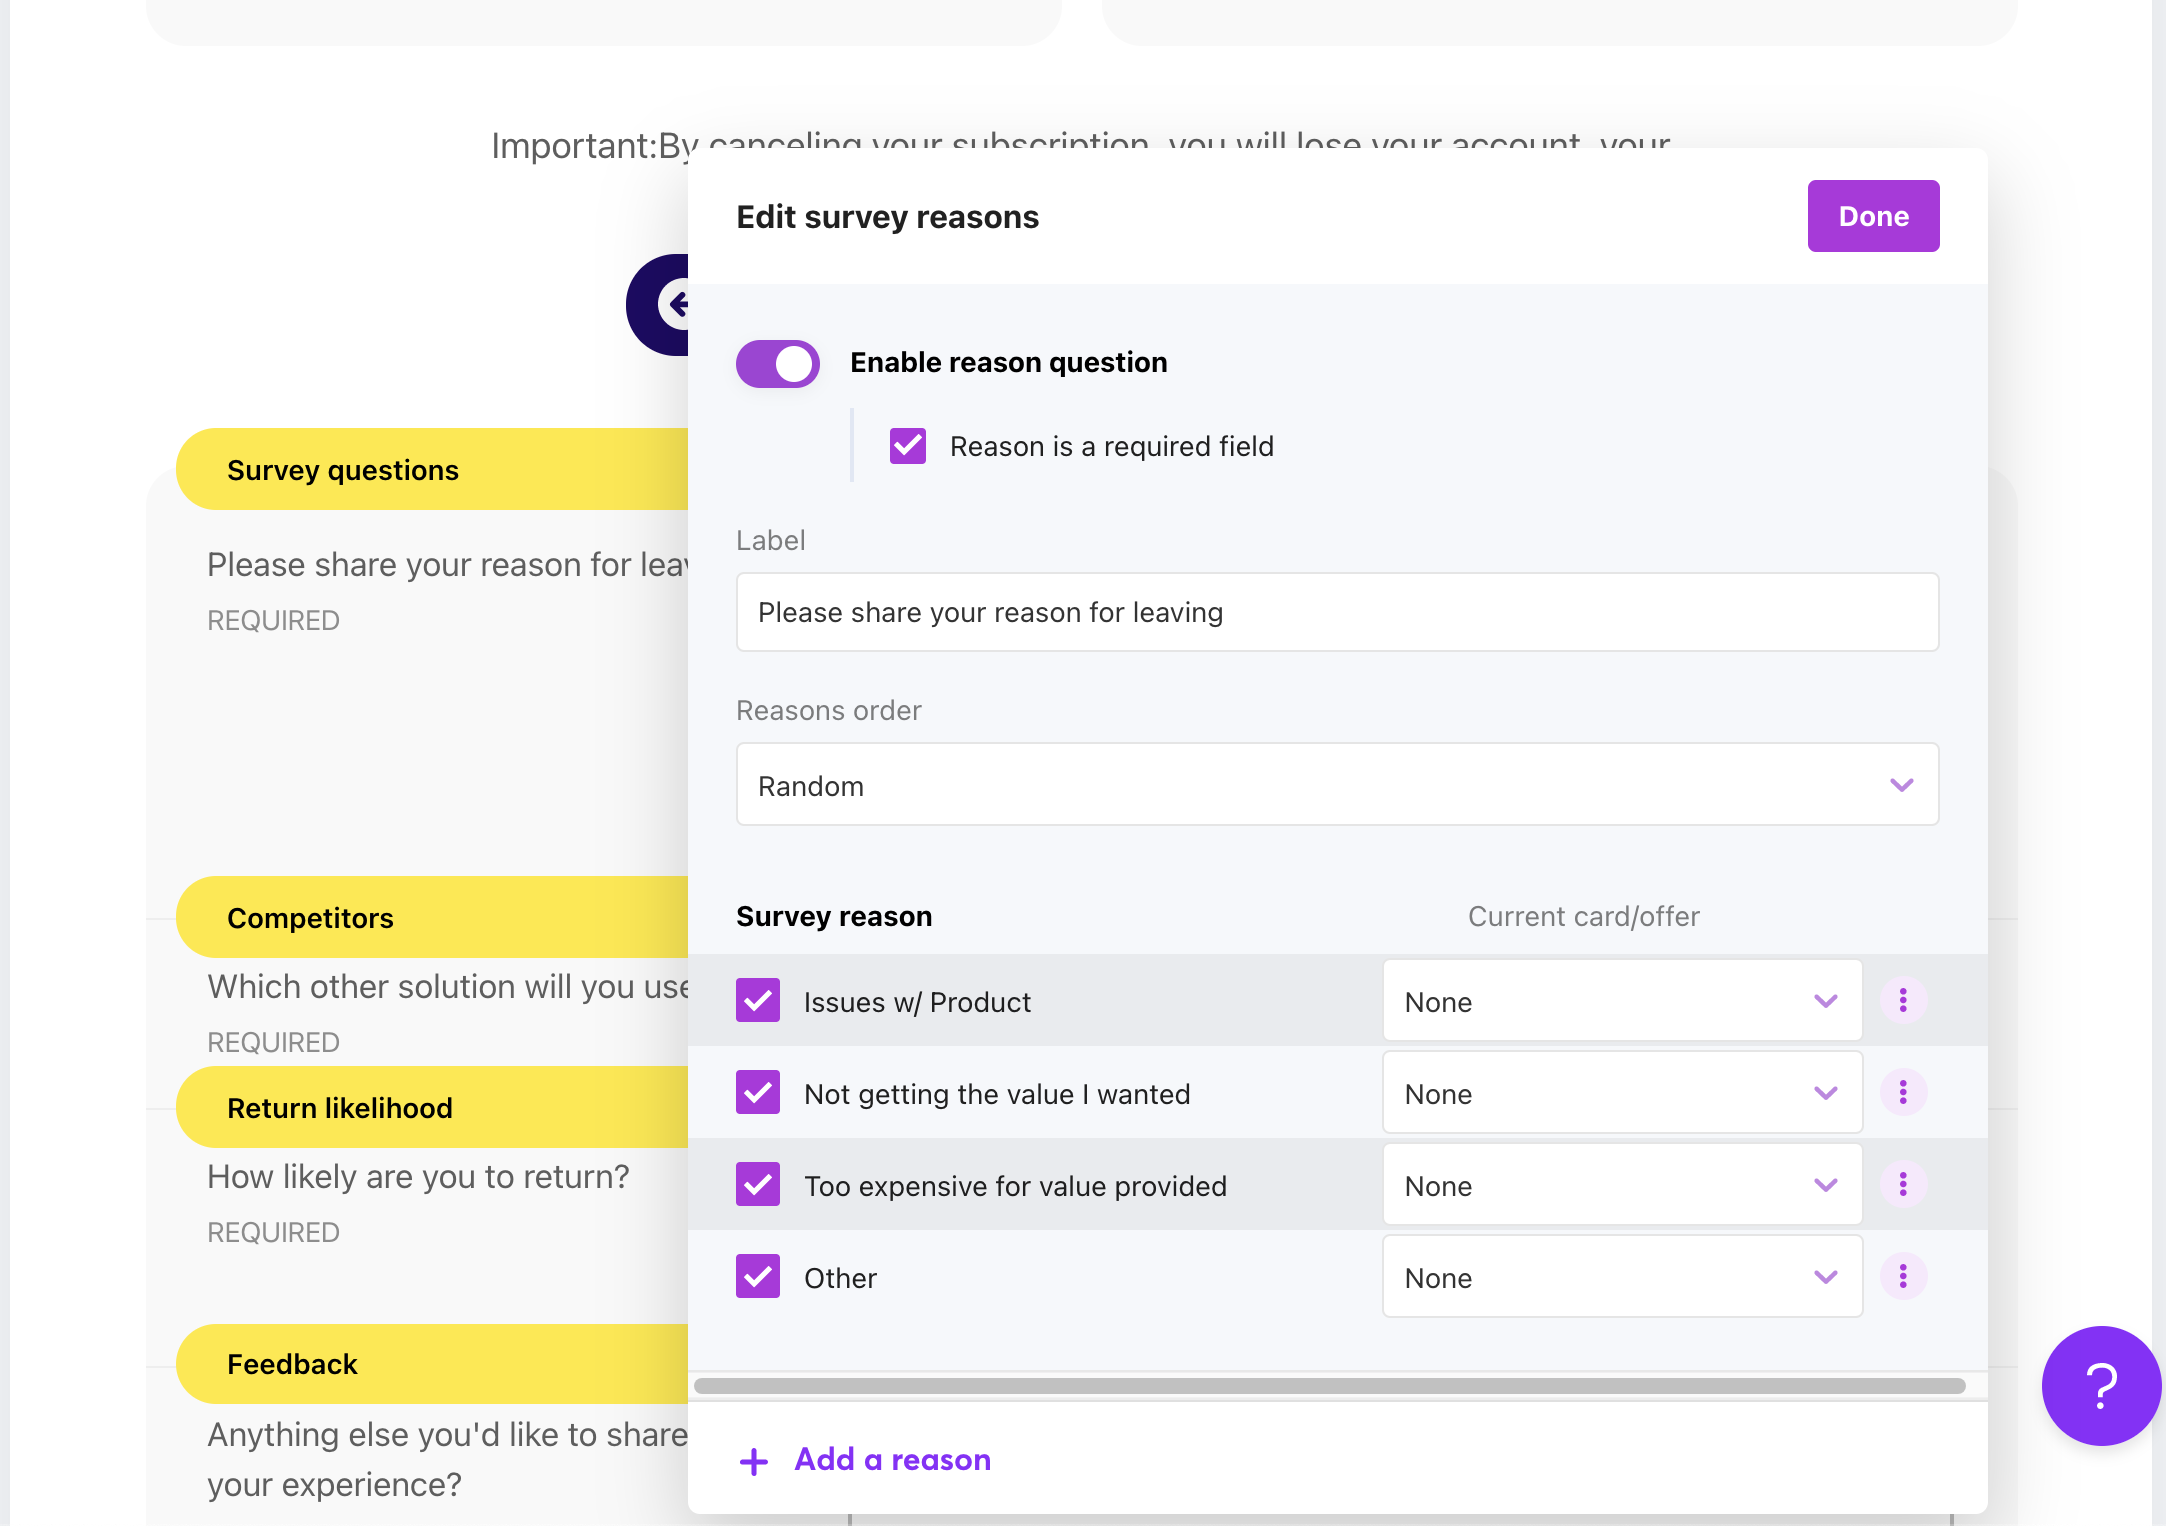Image resolution: width=2166 pixels, height=1526 pixels.
Task: Toggle the Enable reason question switch
Action: [x=778, y=363]
